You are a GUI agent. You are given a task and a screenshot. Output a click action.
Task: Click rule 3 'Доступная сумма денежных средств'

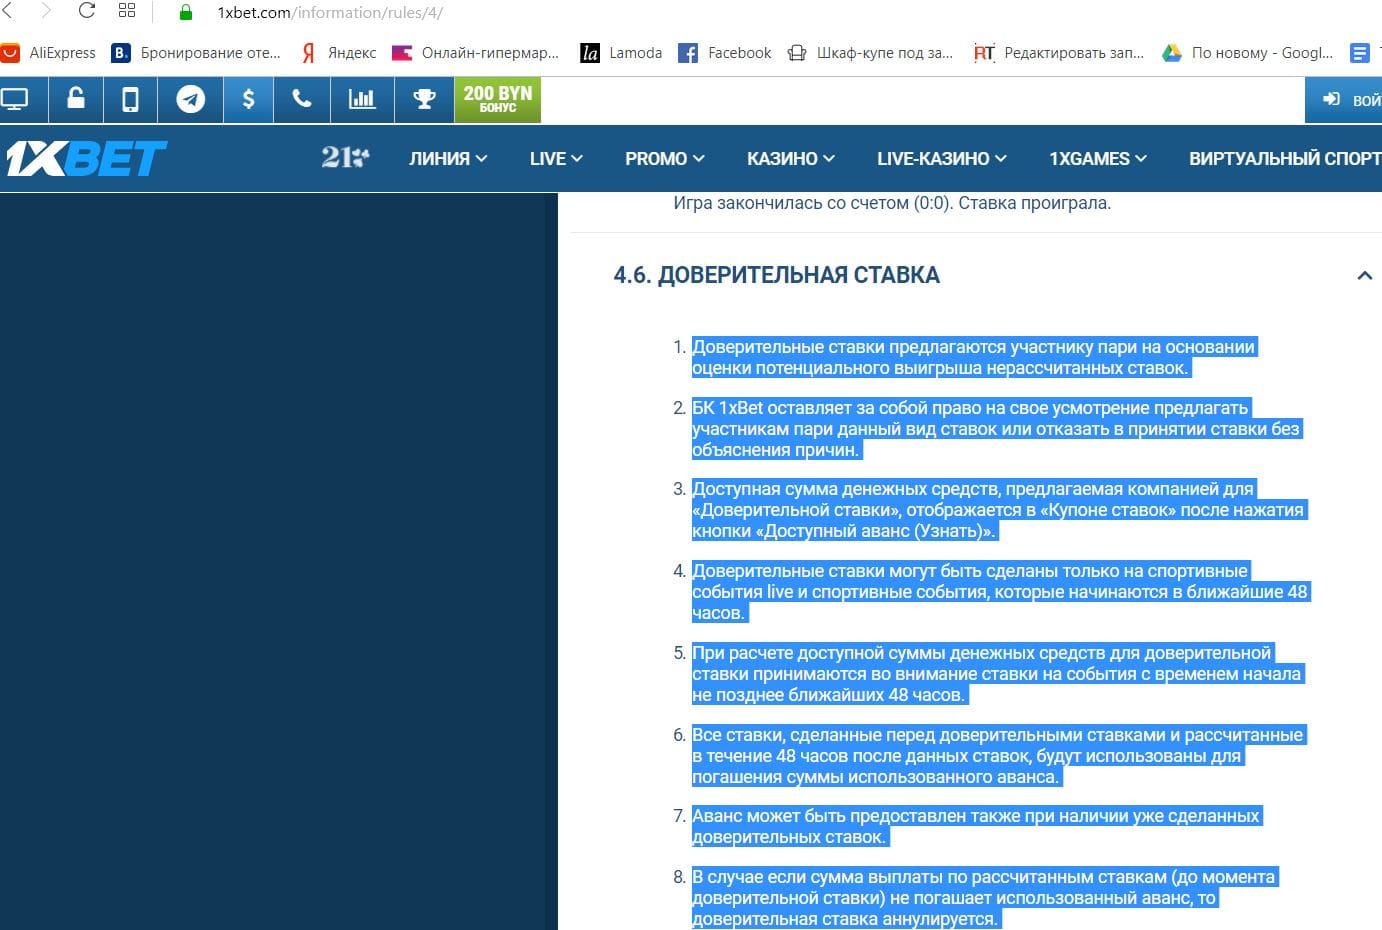pyautogui.click(x=999, y=510)
